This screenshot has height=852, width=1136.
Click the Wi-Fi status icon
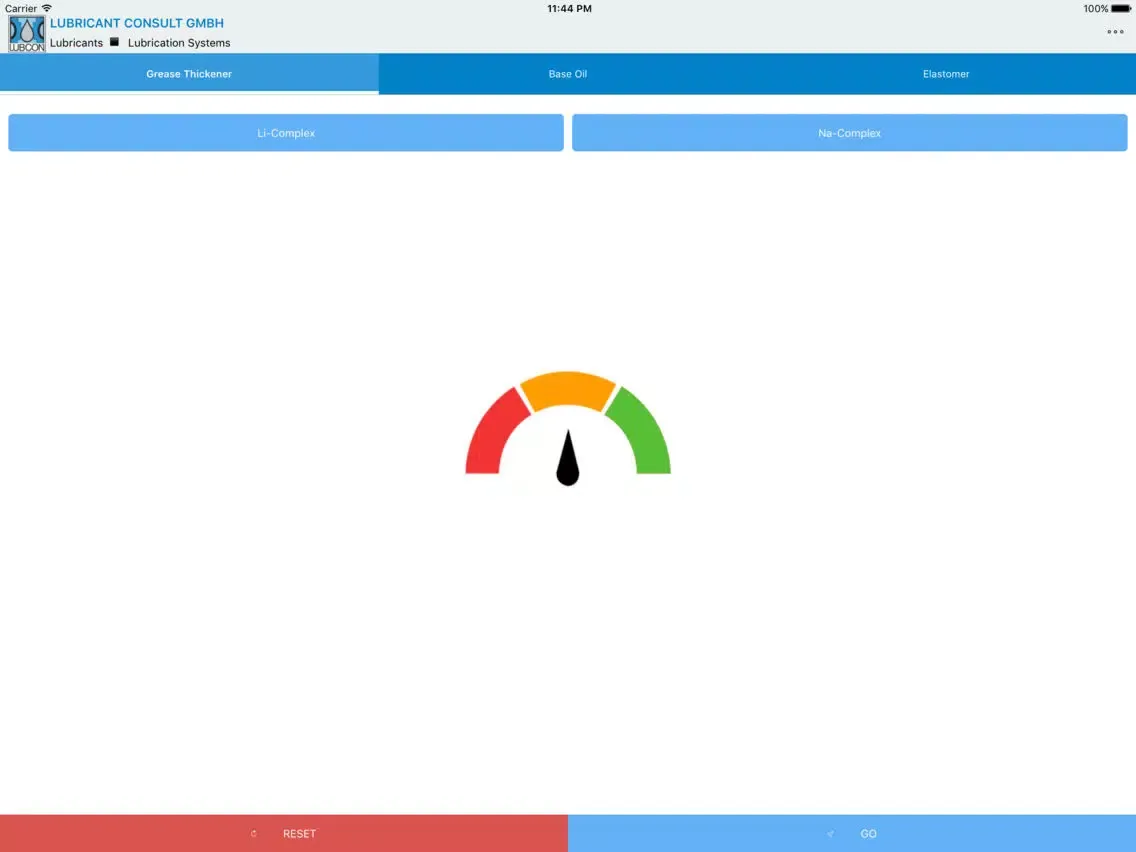point(46,8)
